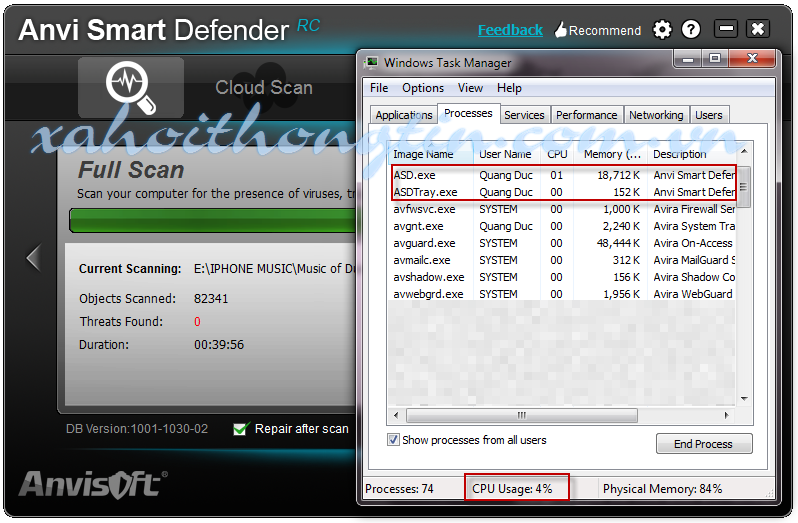Screen dimensions: 798x523
Task: Select the avmailc.exe process row
Action: pyautogui.click(x=562, y=260)
